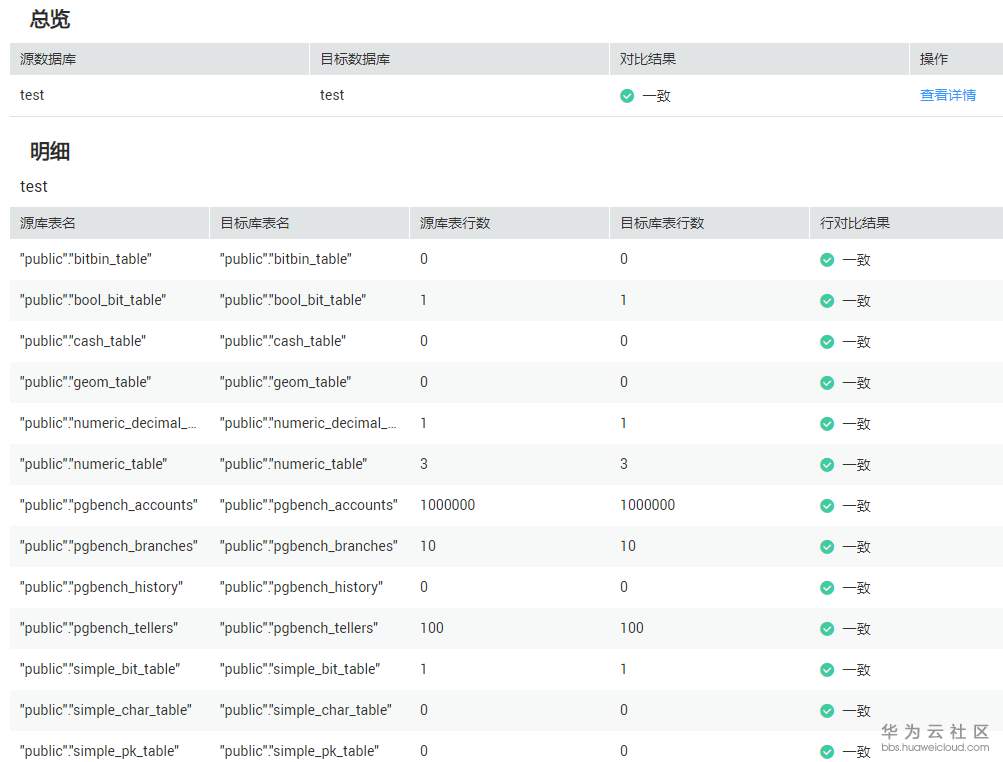Image resolution: width=1003 pixels, height=762 pixels.
Task: Click target row count 10 for pgbench_branches
Action: (628, 546)
